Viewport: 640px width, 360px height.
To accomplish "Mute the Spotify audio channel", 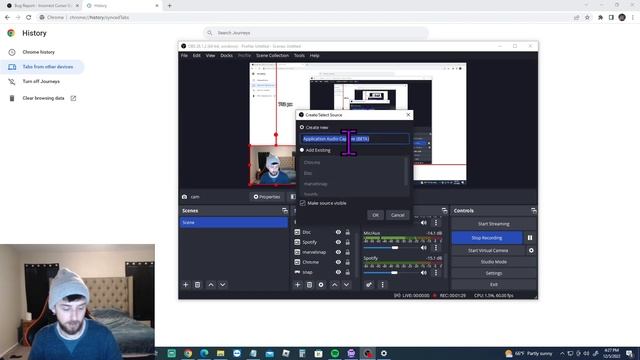I will pos(424,272).
